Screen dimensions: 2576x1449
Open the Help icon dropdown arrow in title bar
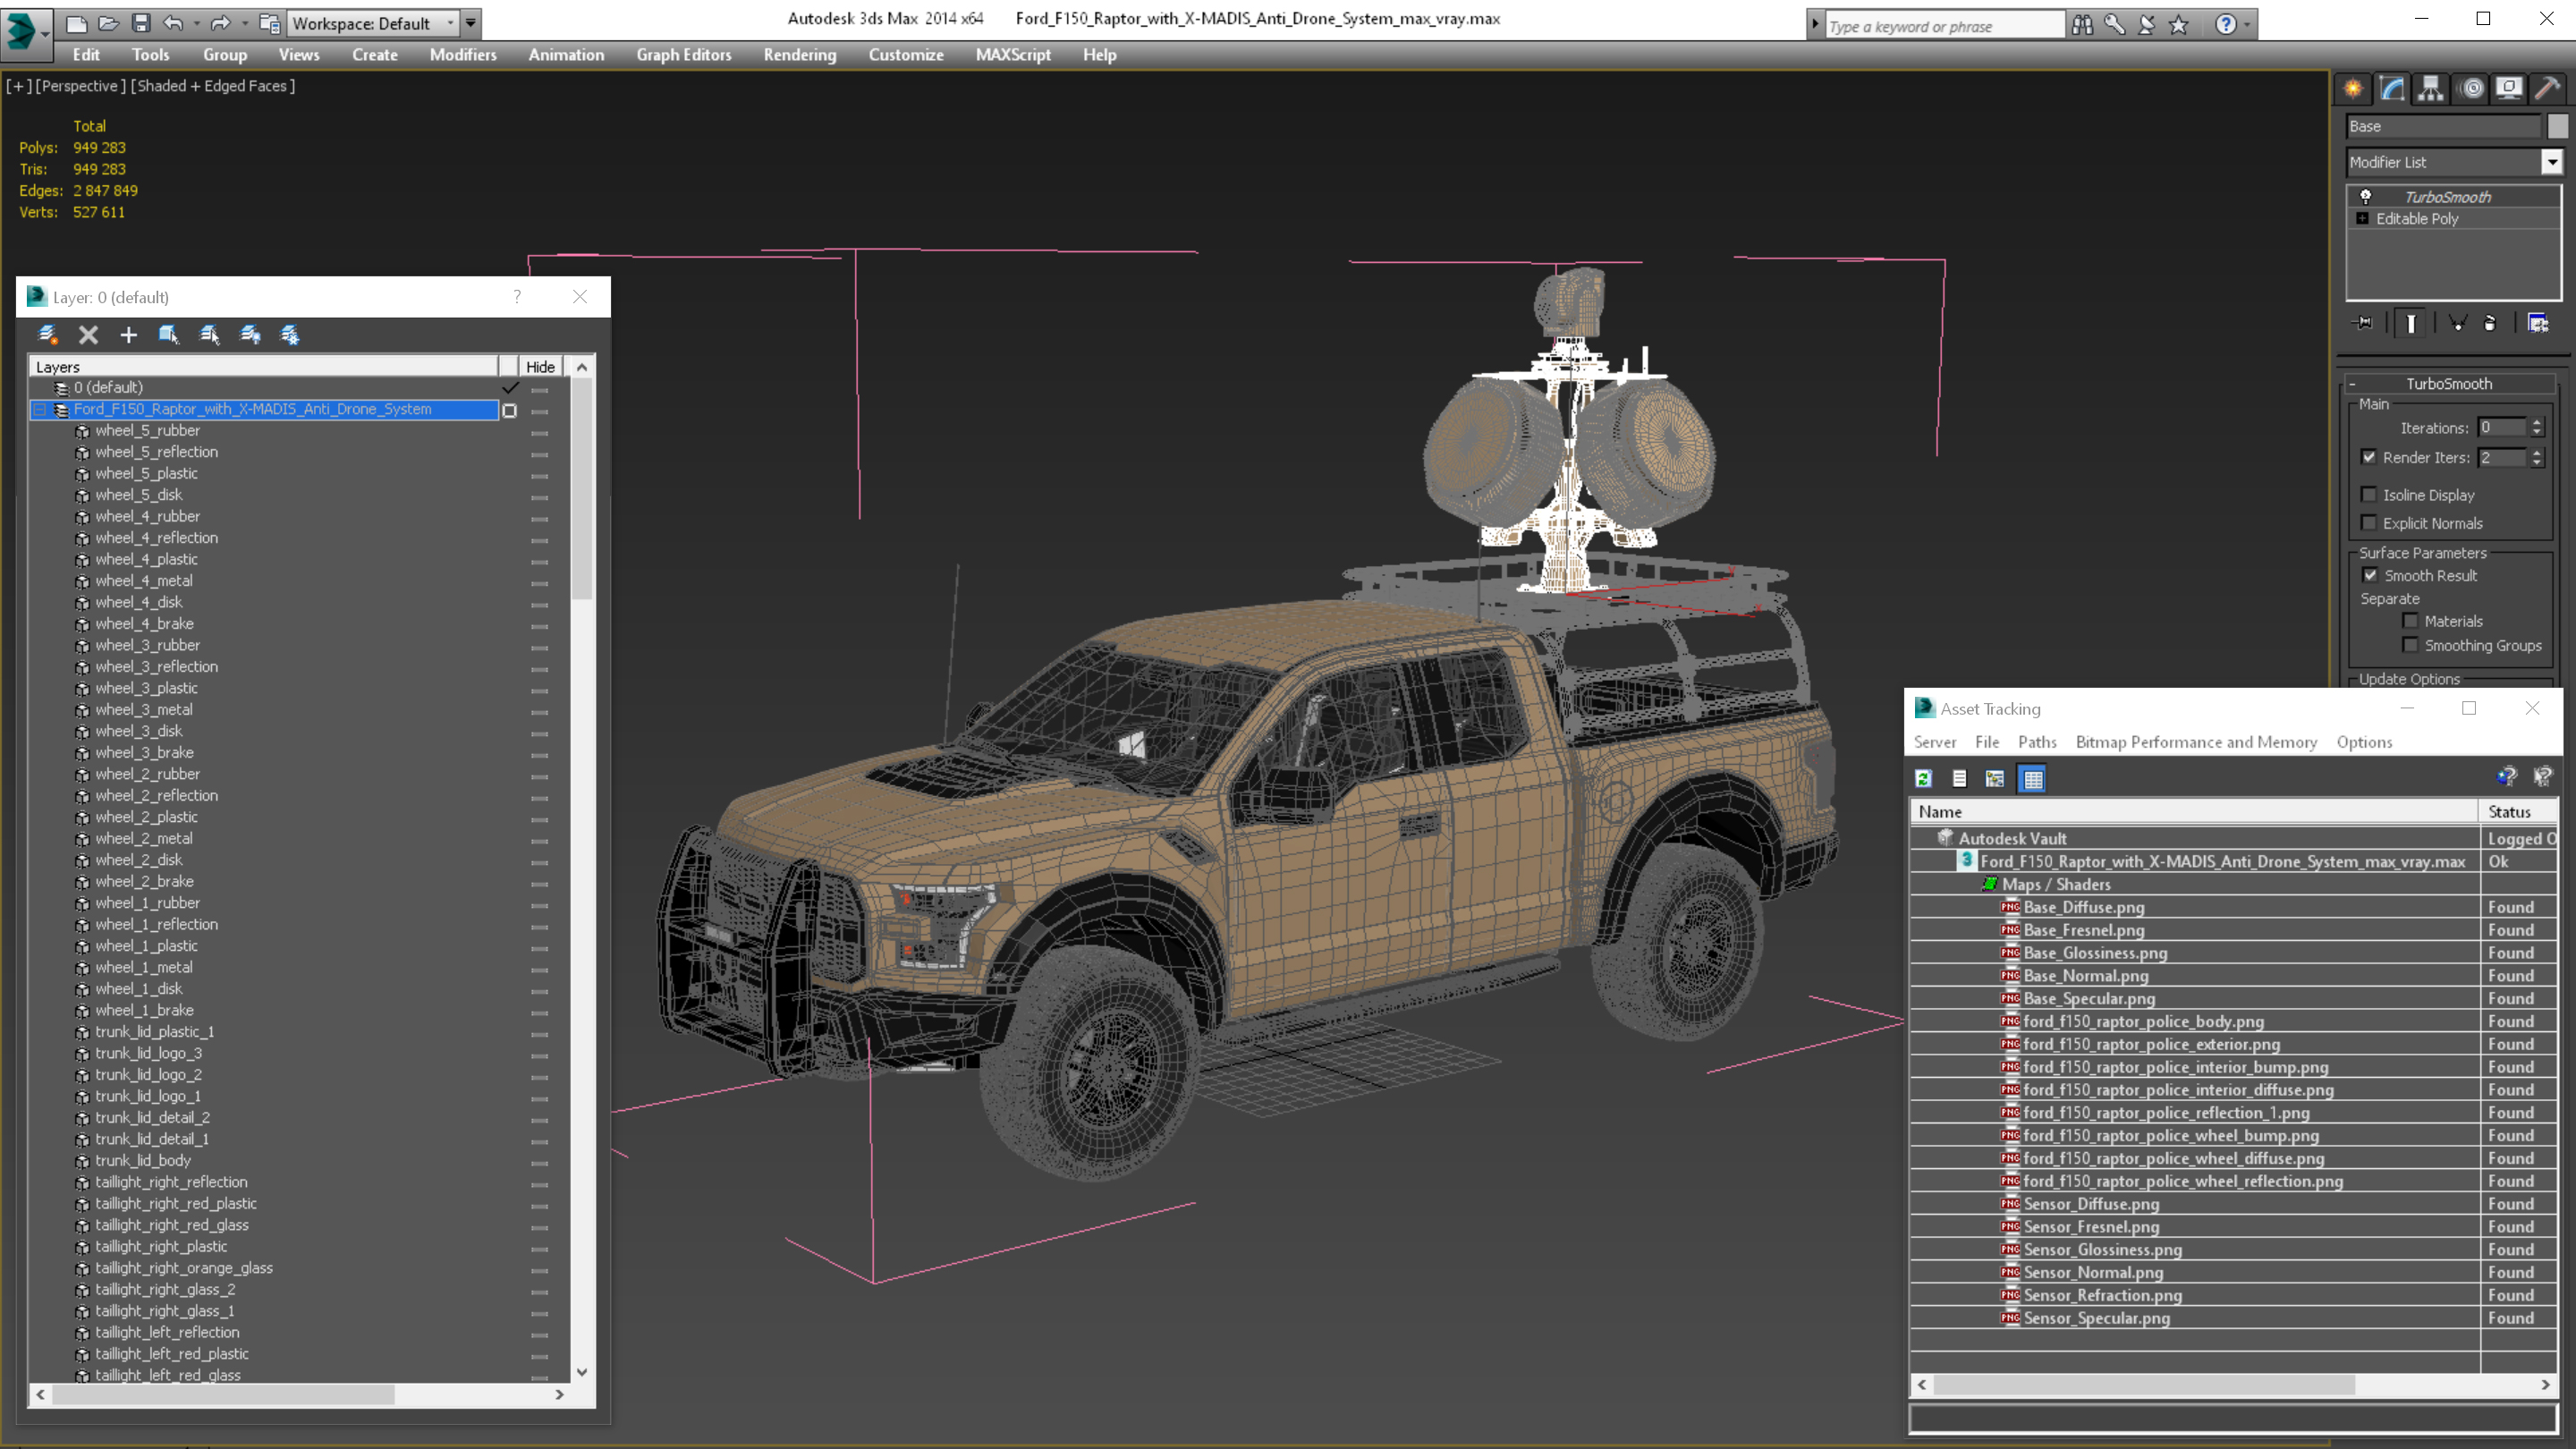(2247, 25)
